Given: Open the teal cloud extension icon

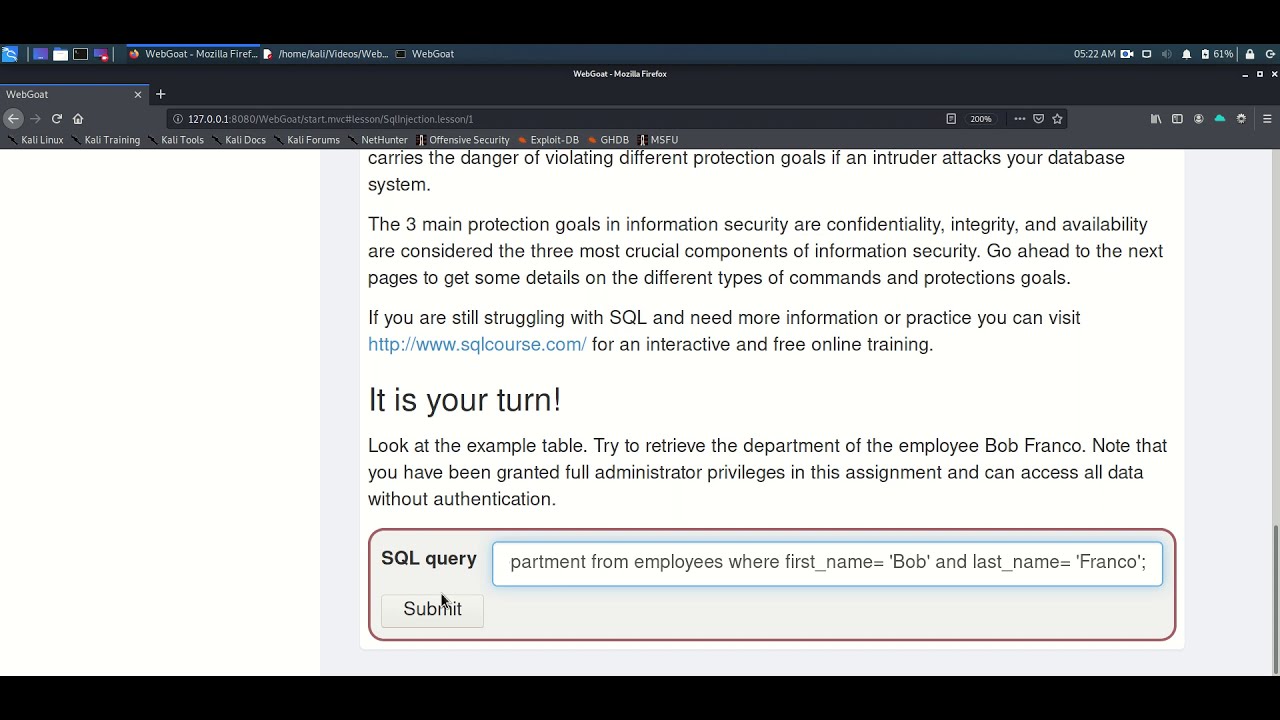Looking at the screenshot, I should point(1219,119).
